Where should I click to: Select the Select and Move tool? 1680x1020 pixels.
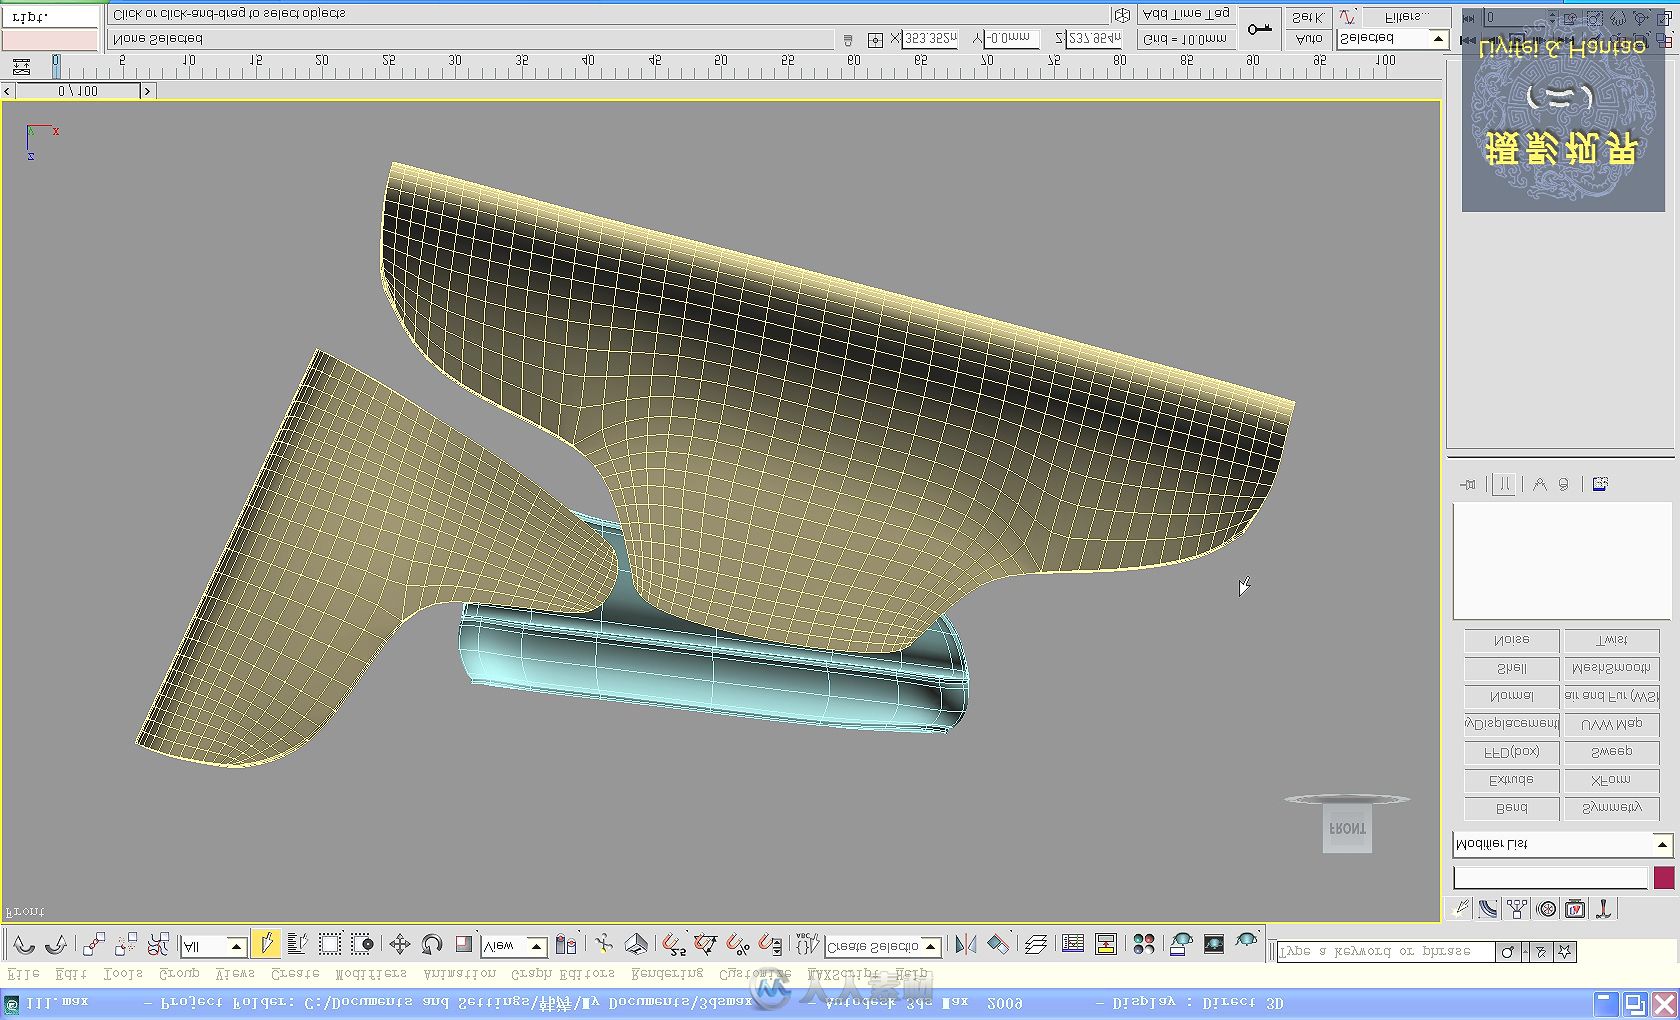pyautogui.click(x=399, y=944)
